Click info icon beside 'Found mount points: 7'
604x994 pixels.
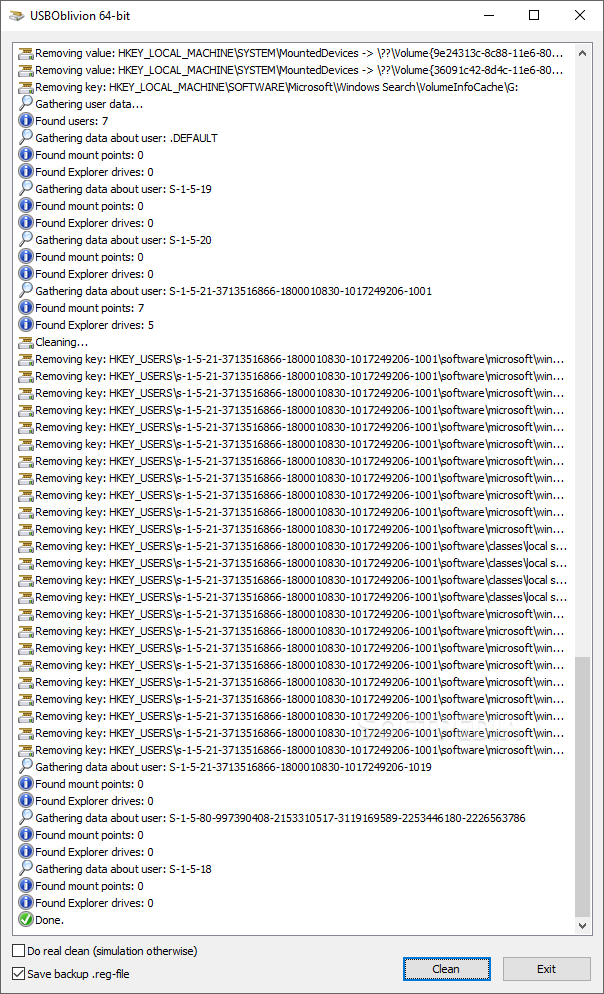tap(26, 307)
